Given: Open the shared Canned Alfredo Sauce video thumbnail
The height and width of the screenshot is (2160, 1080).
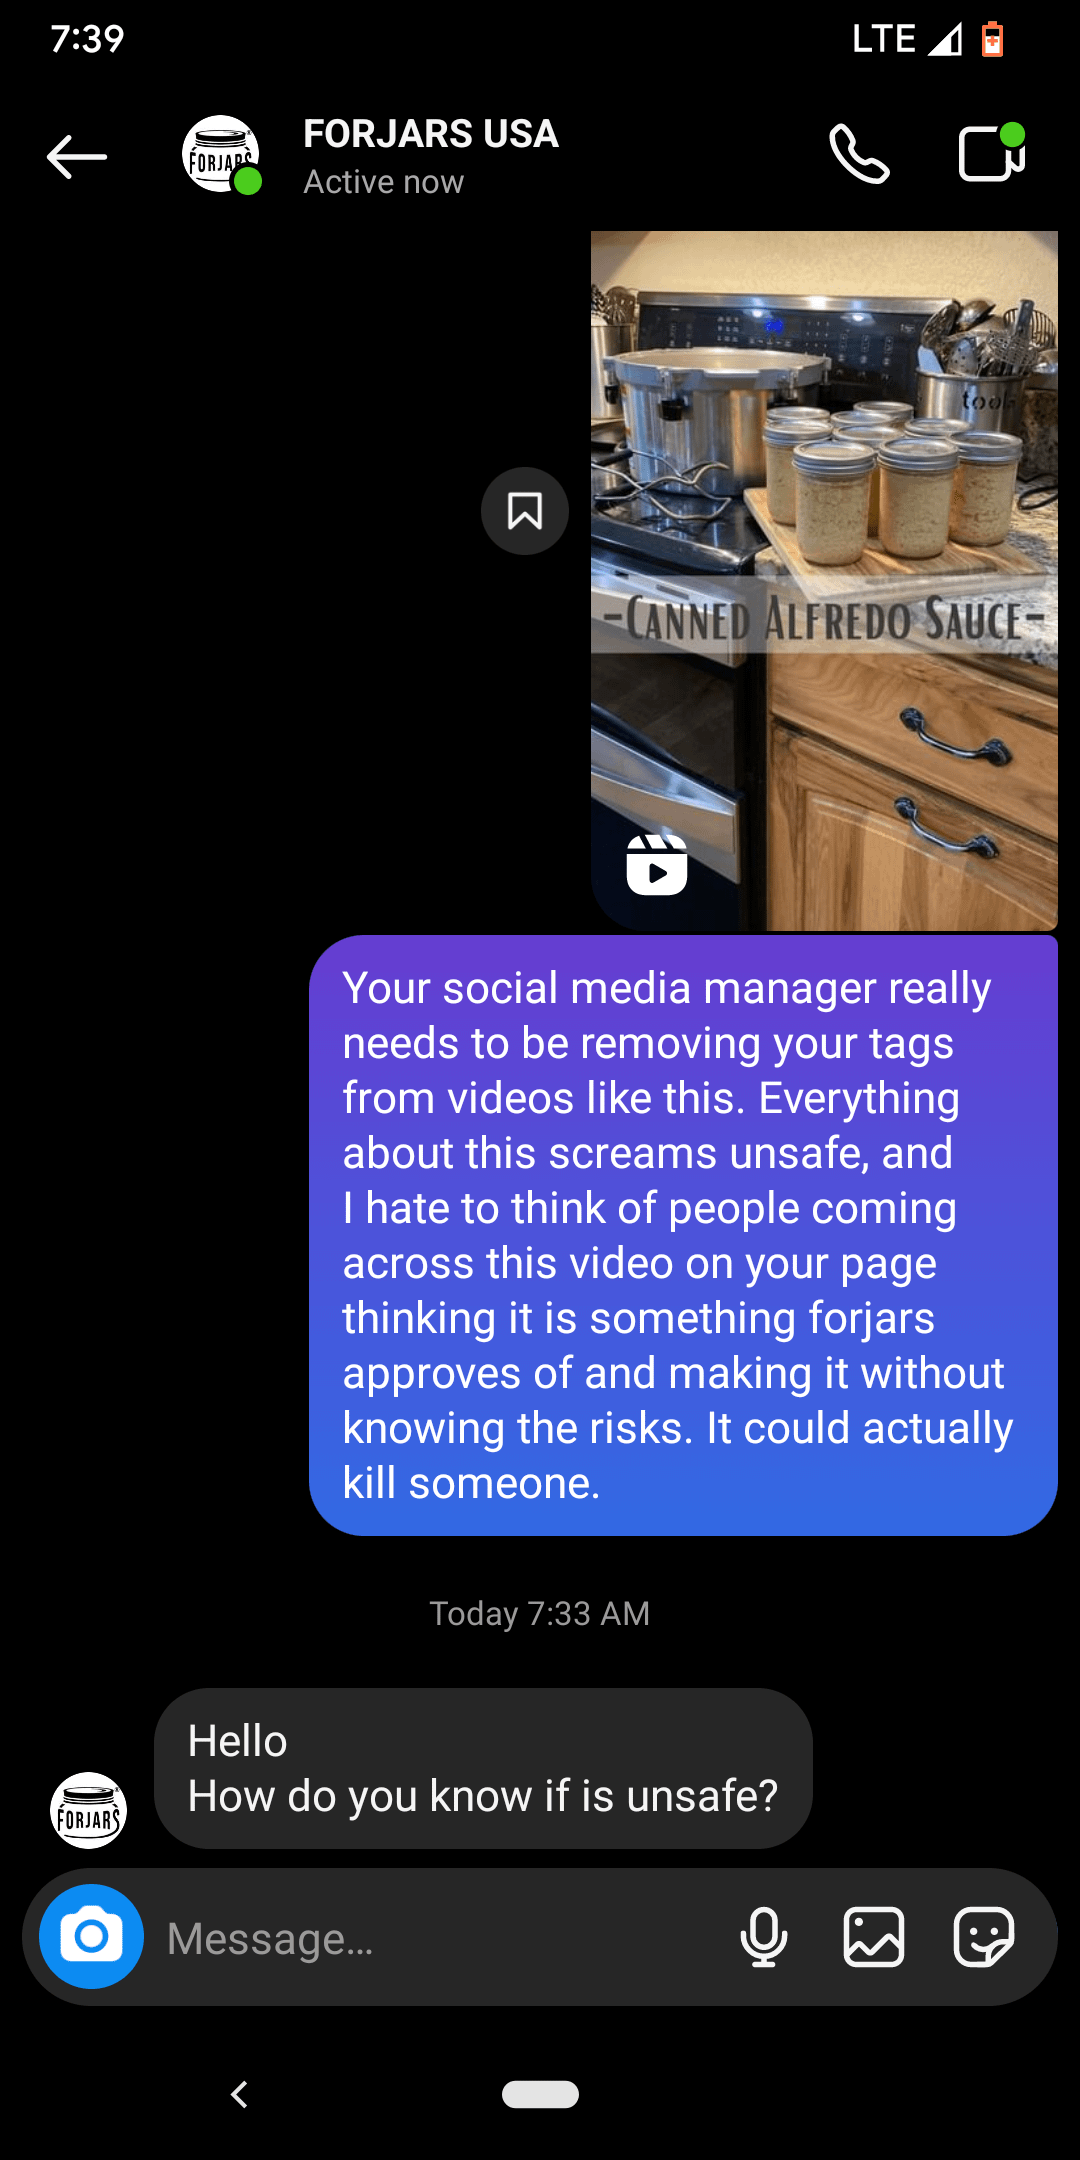Looking at the screenshot, I should click(x=824, y=581).
